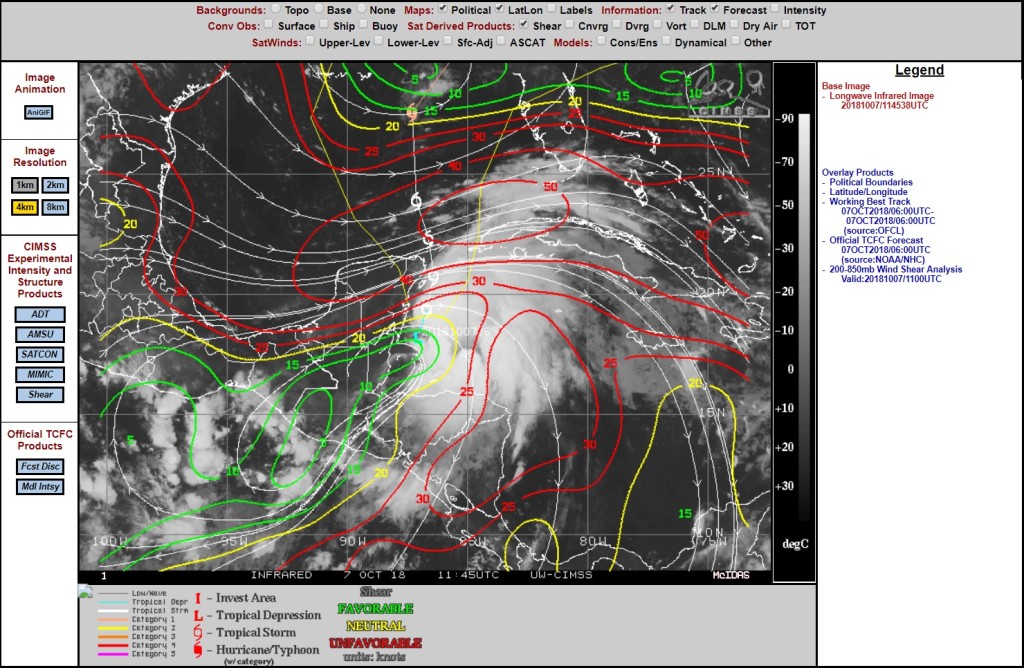Disable the Shear derived product checkbox
The width and height of the screenshot is (1024, 668).
click(524, 25)
